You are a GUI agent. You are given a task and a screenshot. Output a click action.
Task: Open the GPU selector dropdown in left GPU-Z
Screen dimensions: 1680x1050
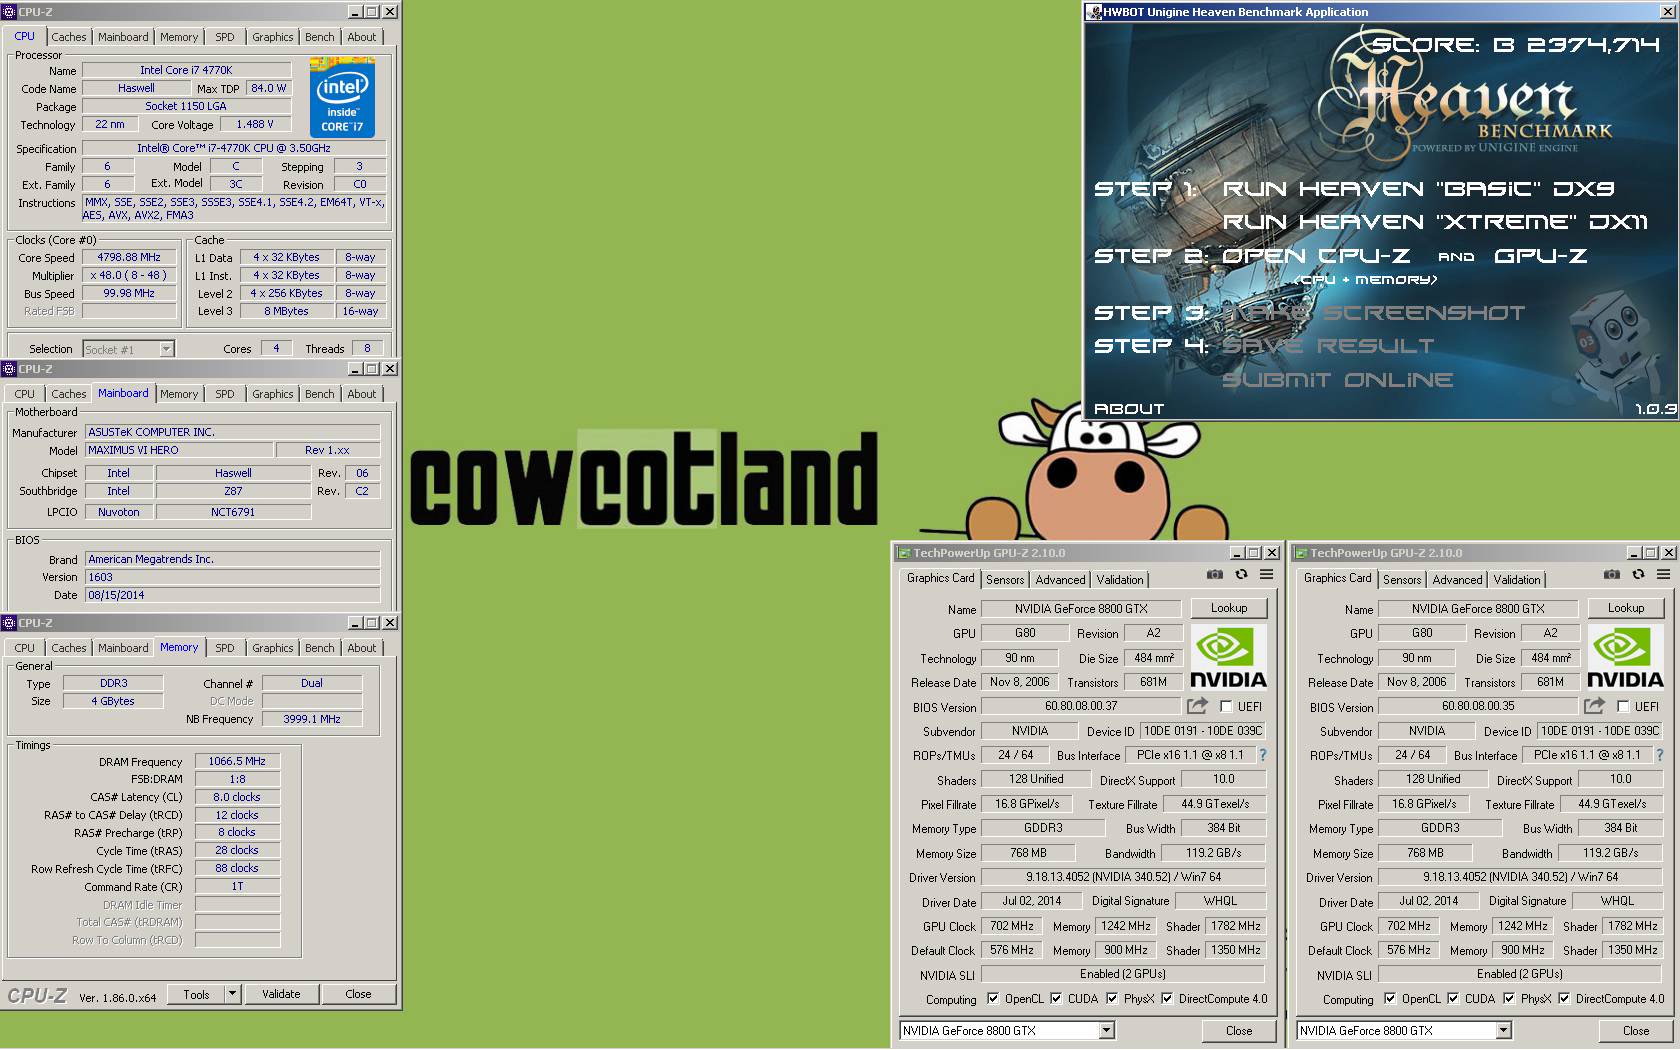(x=1106, y=1031)
